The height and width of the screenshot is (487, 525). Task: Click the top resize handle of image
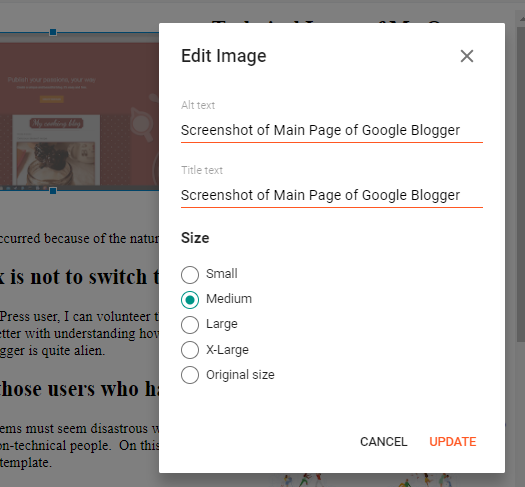(x=53, y=32)
